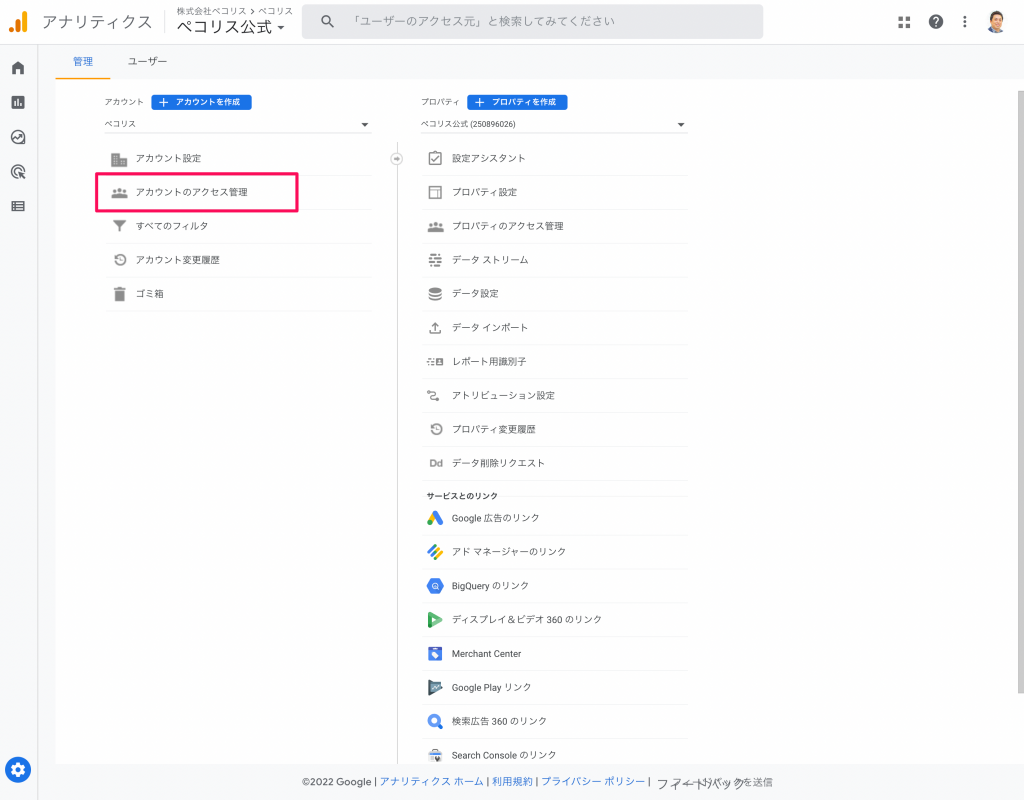Open the Advertising sidebar icon
Screen dimensions: 1024x800
18,172
